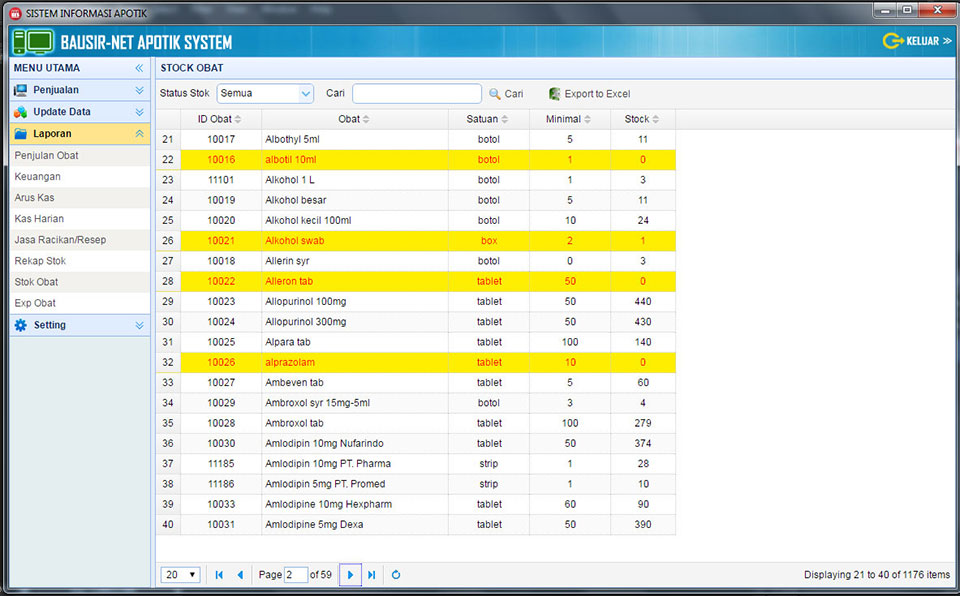Open Stok Obat report menu item
This screenshot has width=960, height=596.
(x=37, y=282)
